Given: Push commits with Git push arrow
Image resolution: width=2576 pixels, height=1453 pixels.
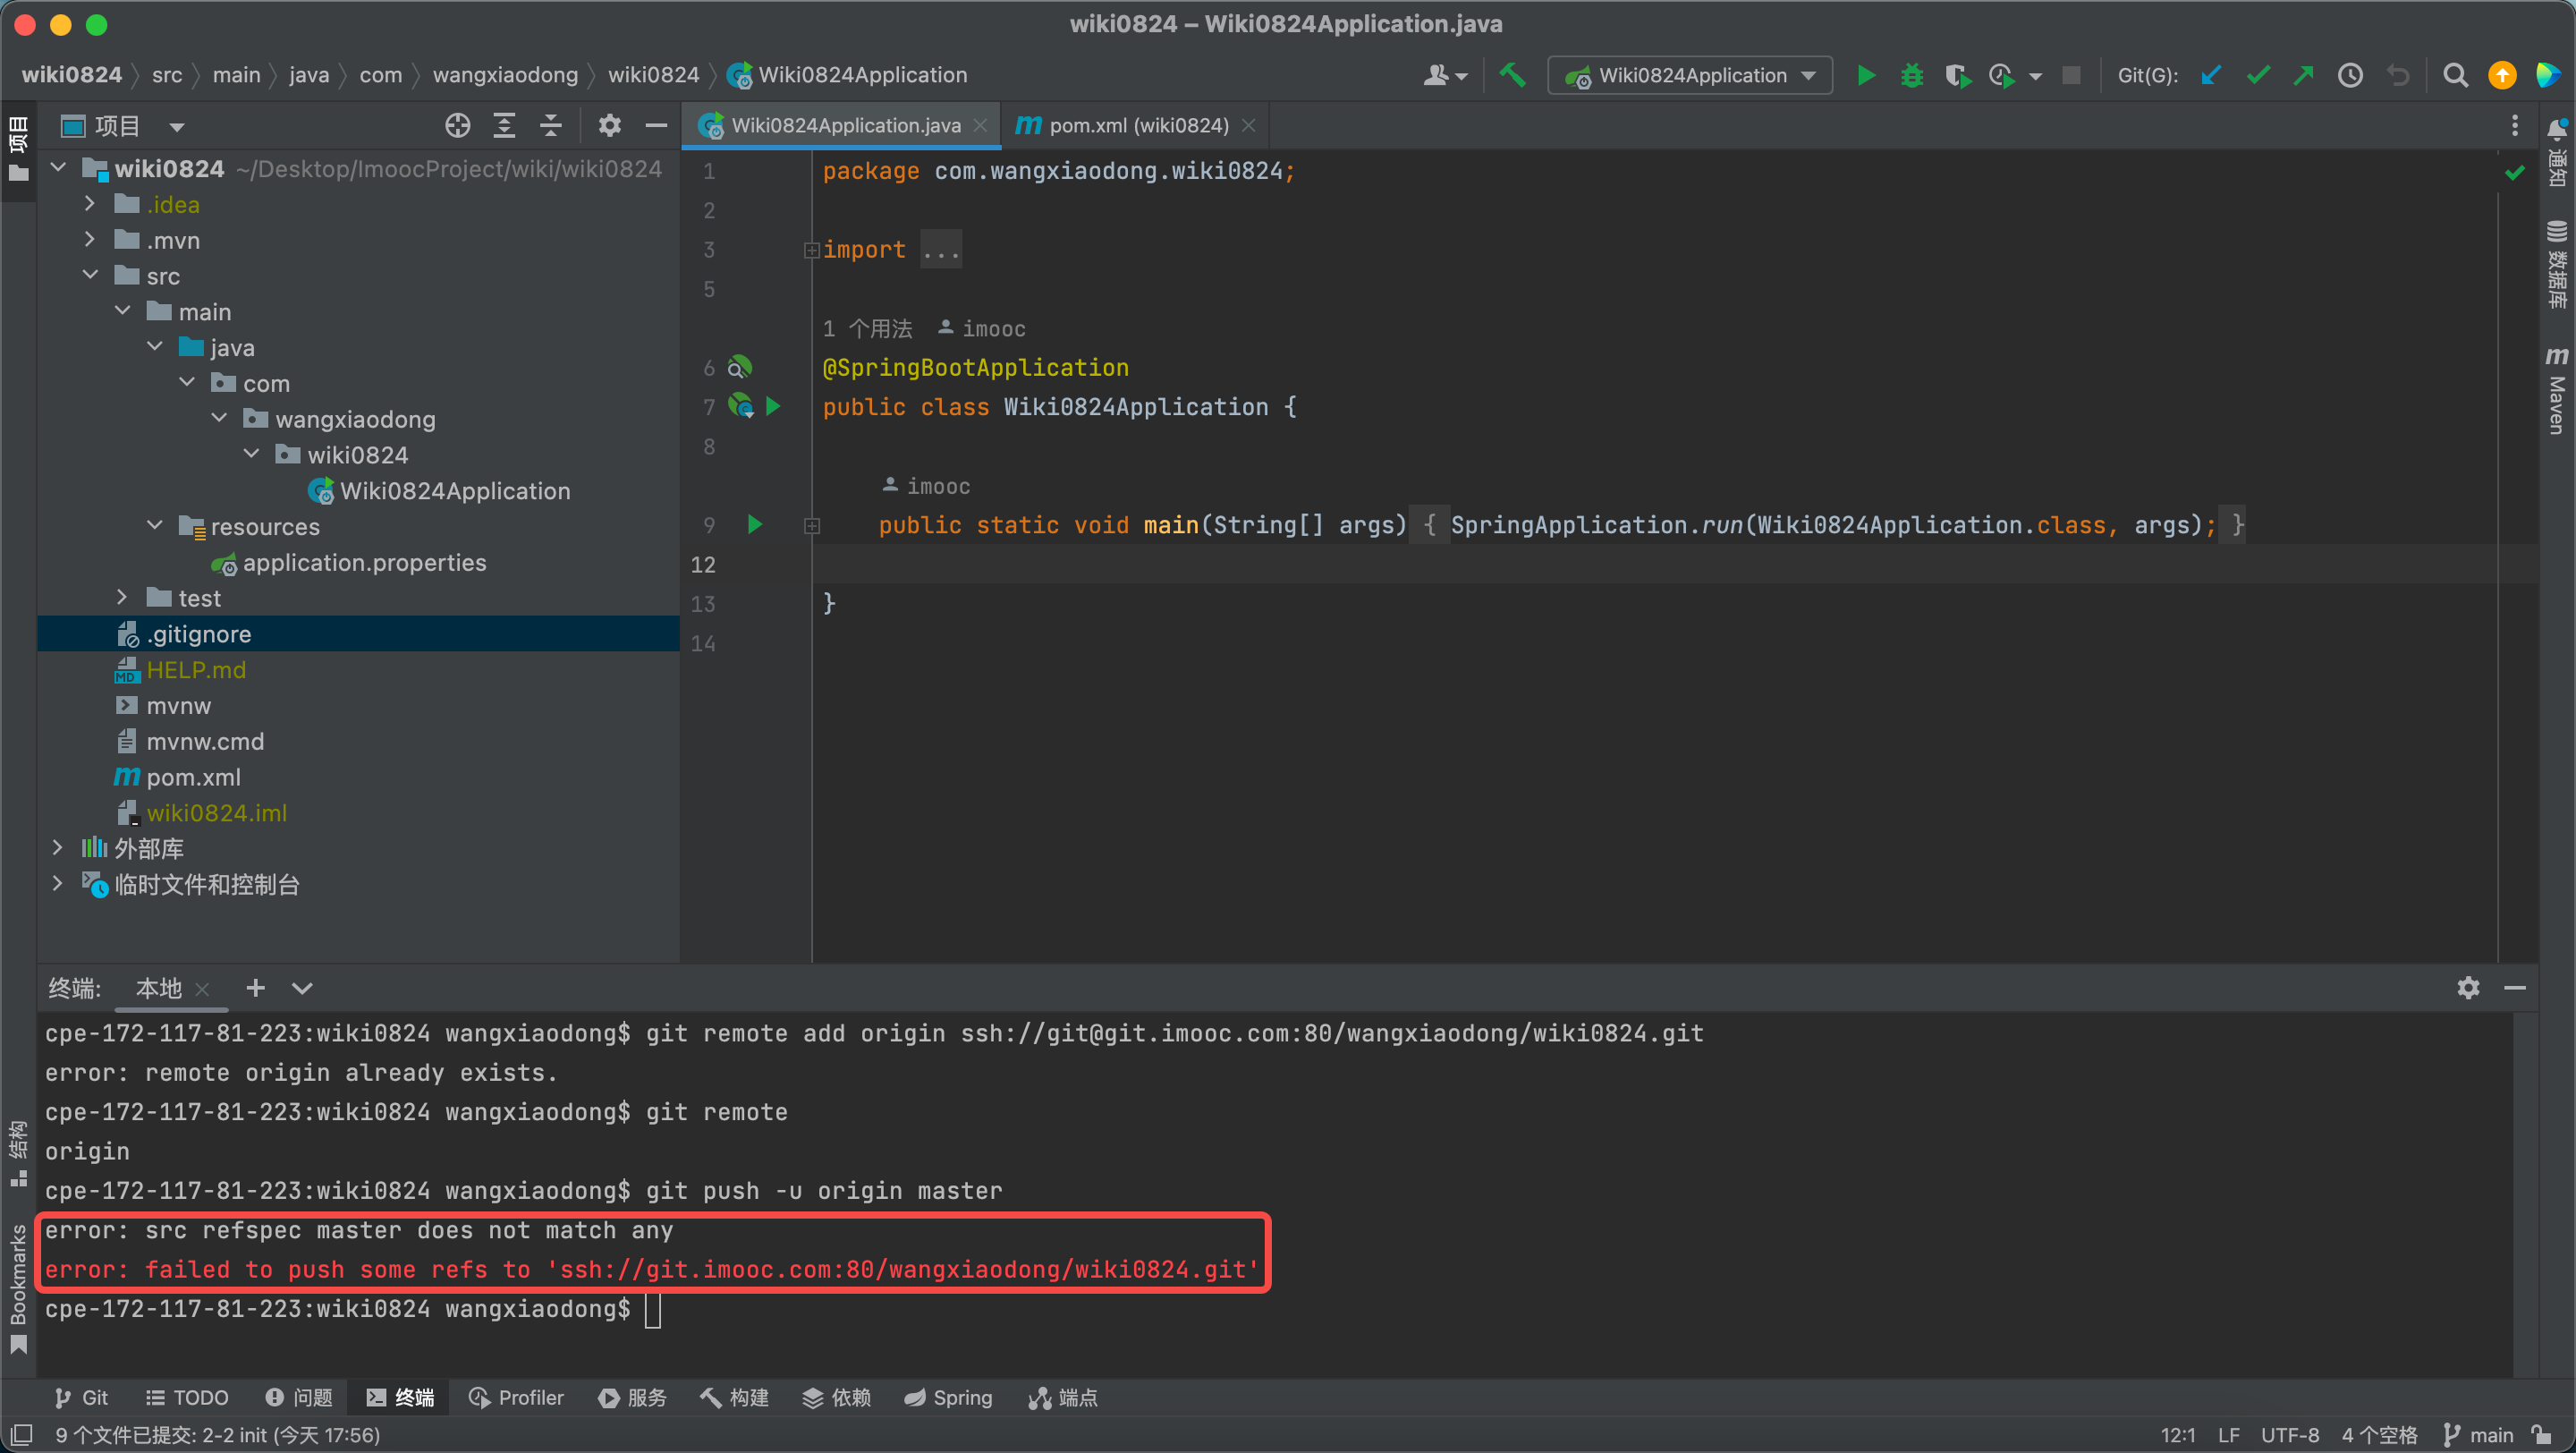Looking at the screenshot, I should click(x=2304, y=75).
